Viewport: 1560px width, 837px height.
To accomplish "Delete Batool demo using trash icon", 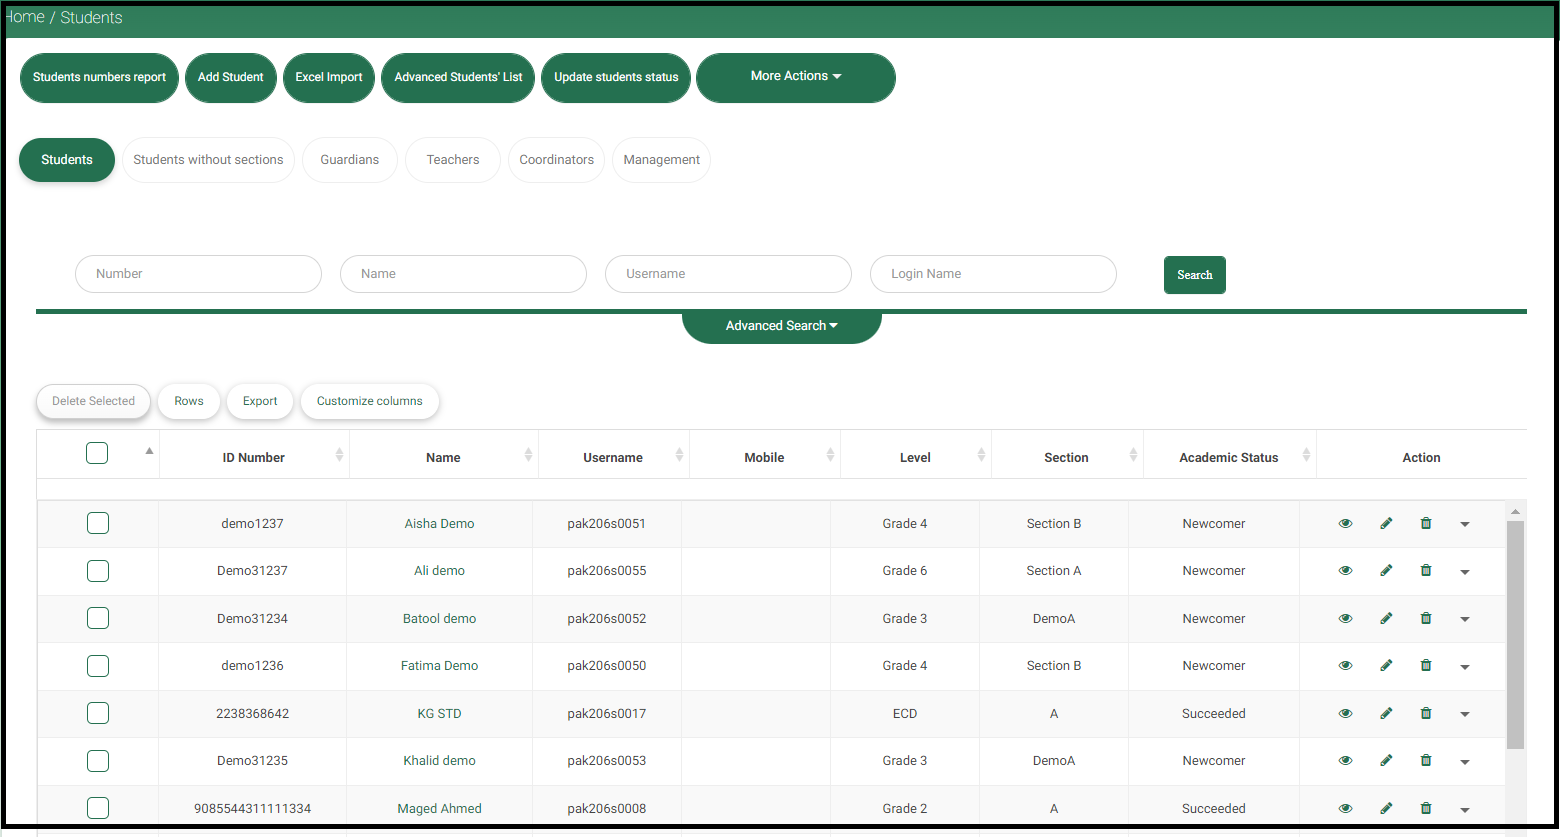I will 1426,618.
